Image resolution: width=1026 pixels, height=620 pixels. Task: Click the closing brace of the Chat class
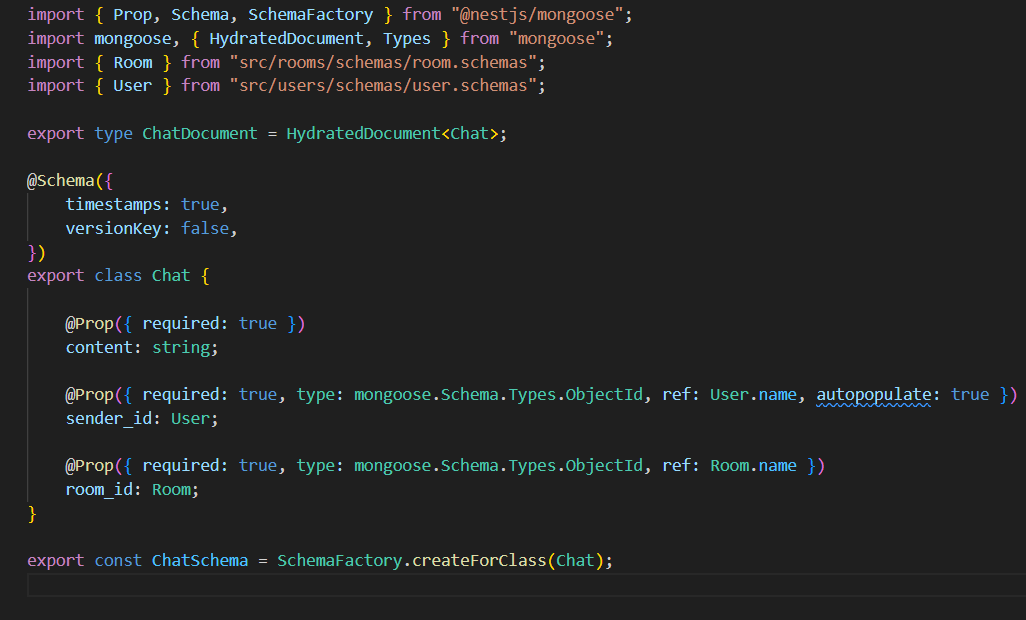pos(32,513)
